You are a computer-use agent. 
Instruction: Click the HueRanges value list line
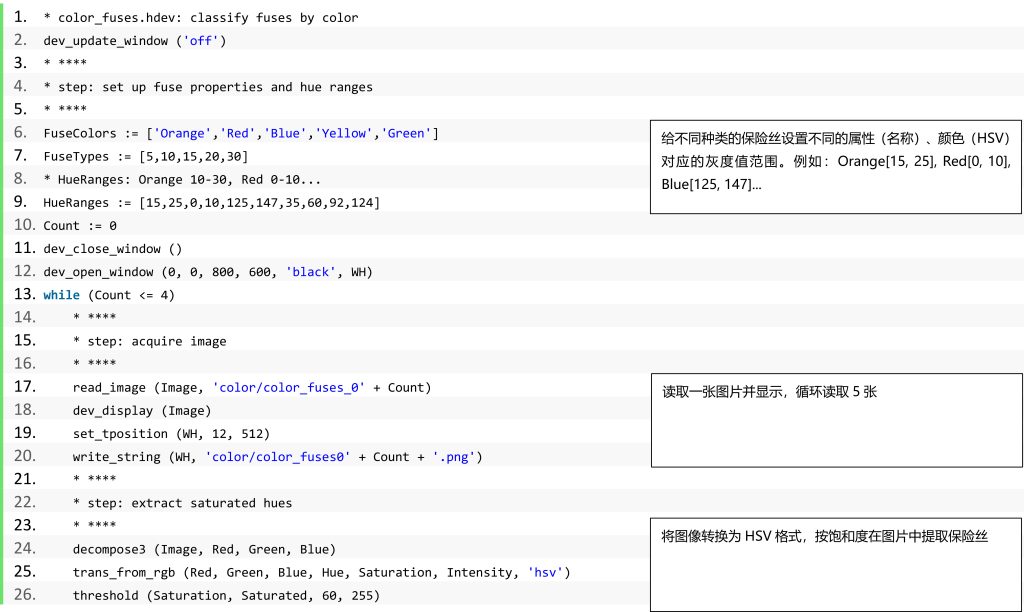click(211, 202)
